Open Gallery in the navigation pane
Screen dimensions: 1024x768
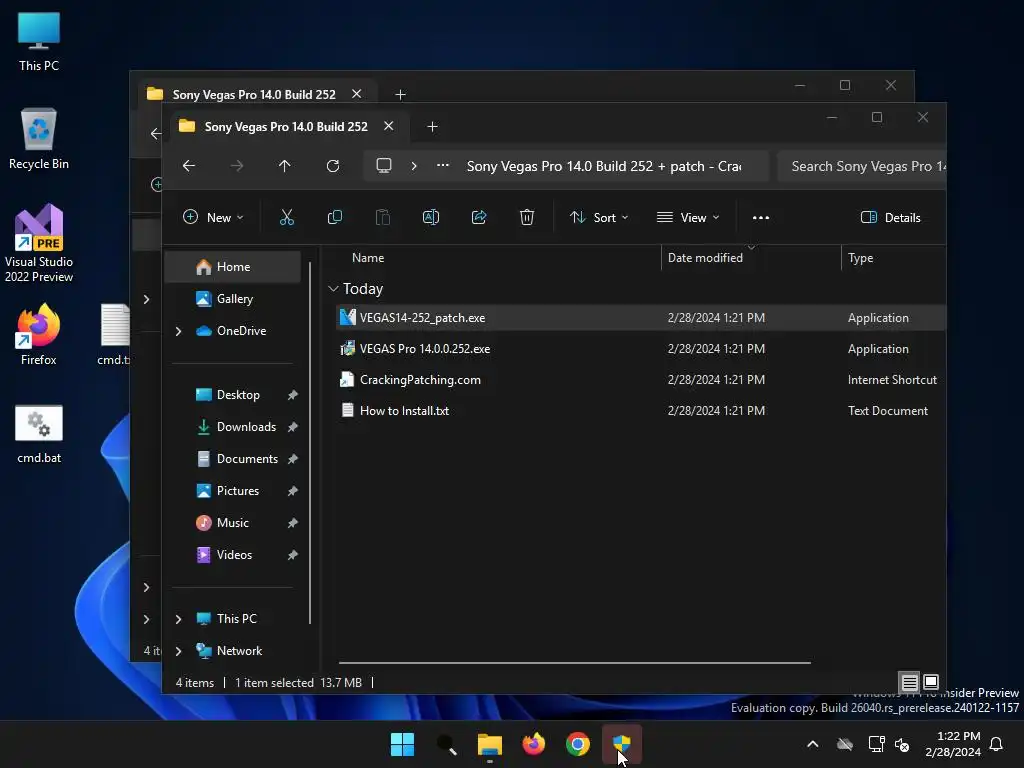point(233,298)
